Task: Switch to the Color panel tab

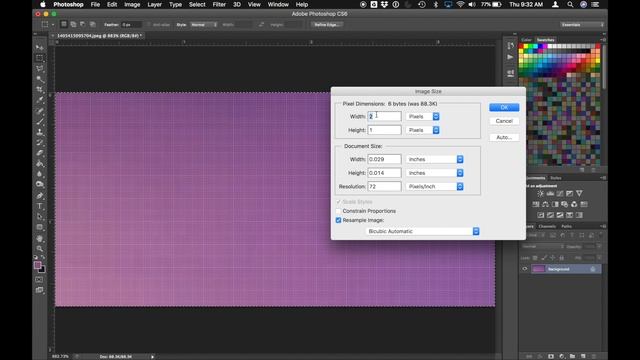Action: click(x=526, y=40)
